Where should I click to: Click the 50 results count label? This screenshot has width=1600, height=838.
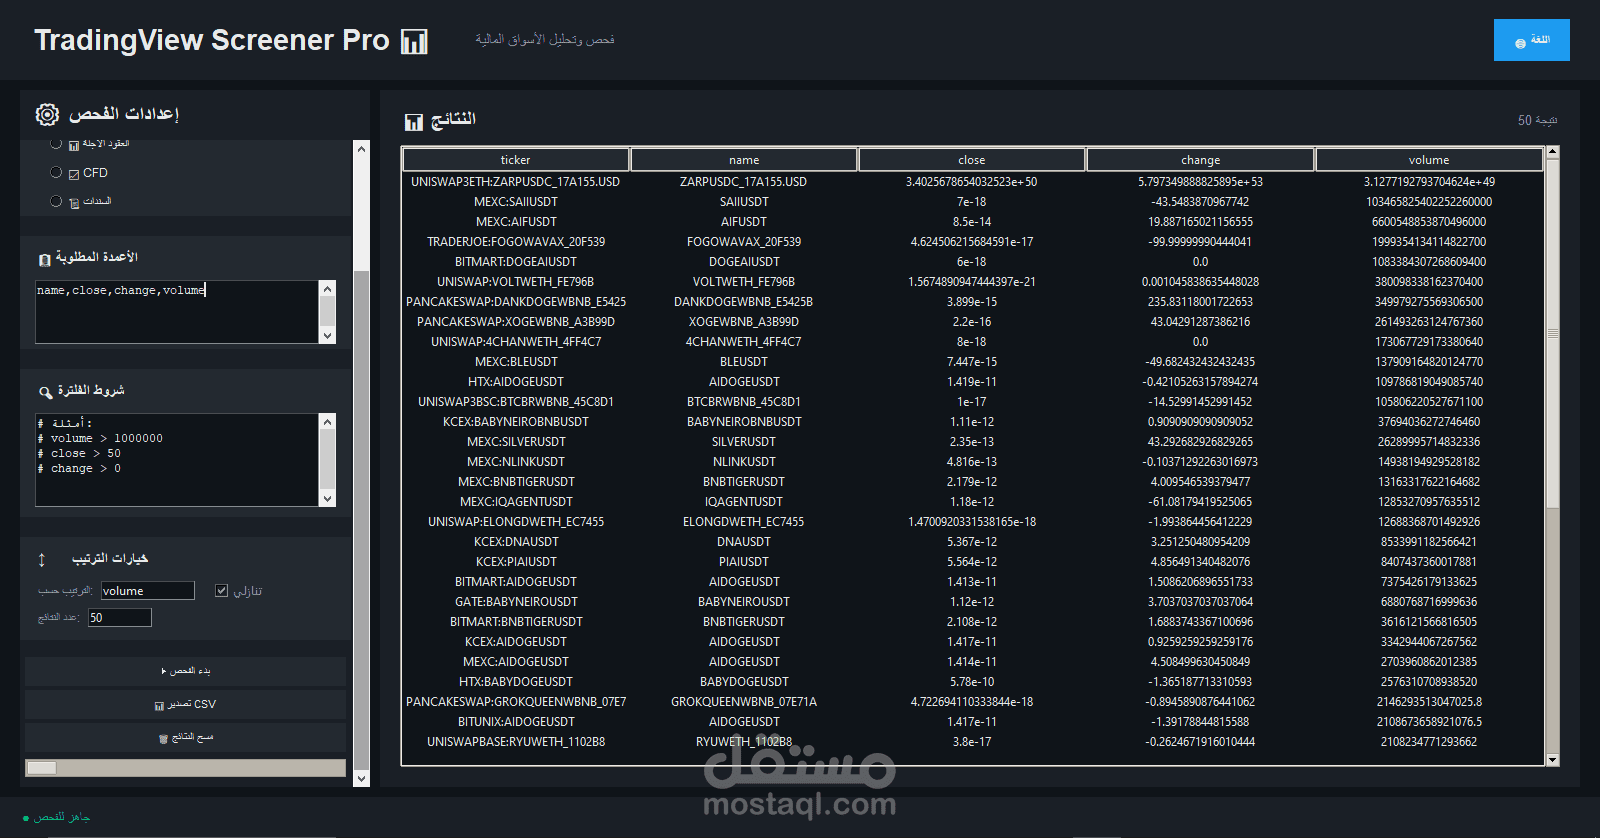click(1537, 120)
